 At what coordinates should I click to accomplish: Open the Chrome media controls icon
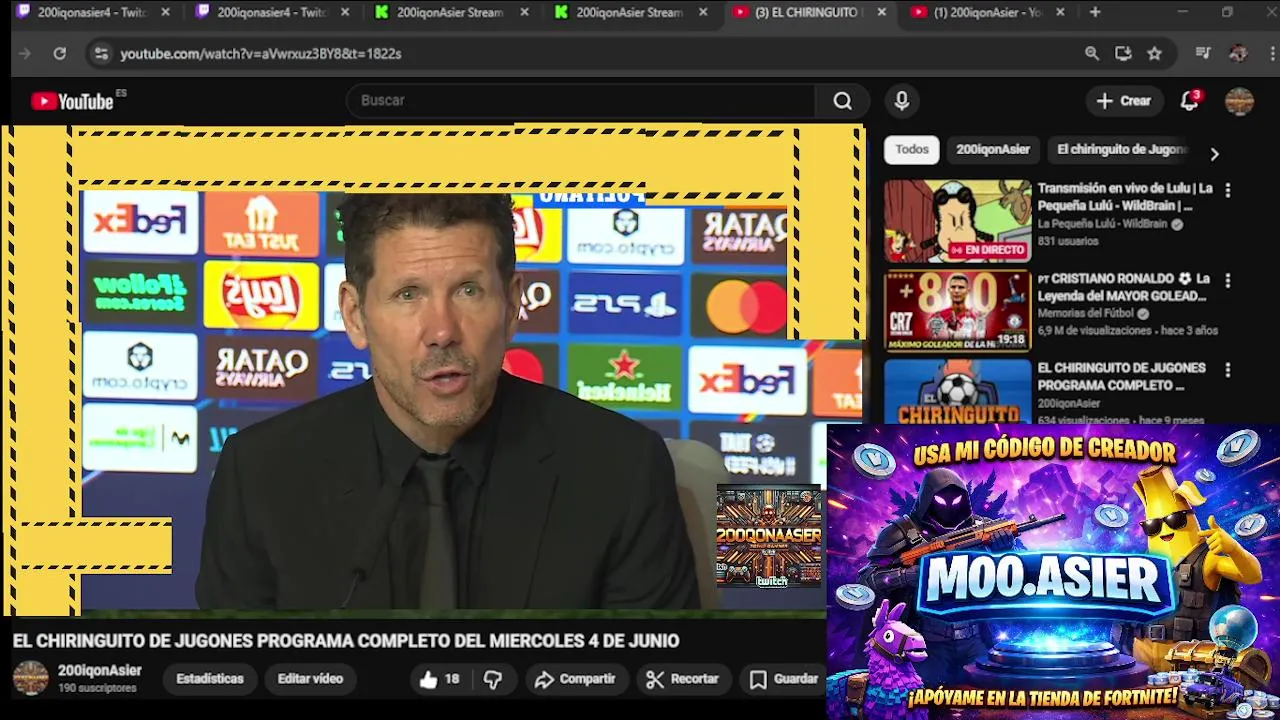1203,54
